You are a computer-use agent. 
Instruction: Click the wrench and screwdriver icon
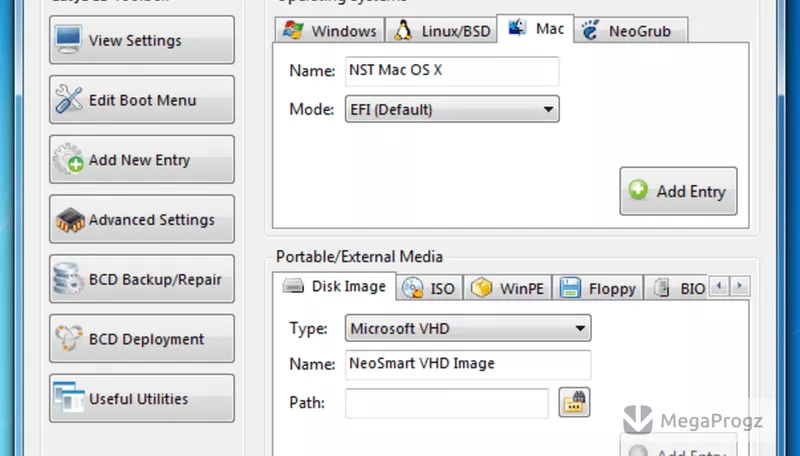coord(68,99)
